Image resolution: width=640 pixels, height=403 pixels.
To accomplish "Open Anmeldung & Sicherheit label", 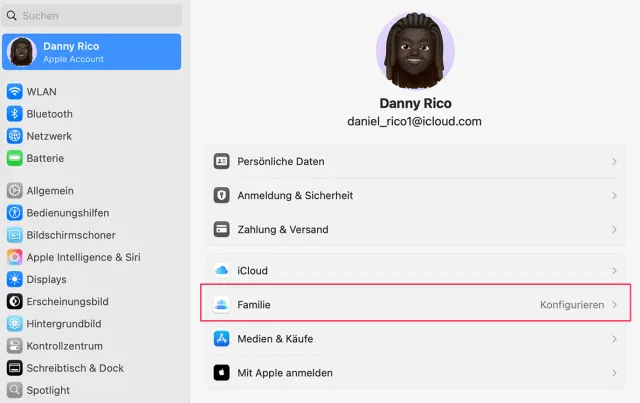I will tap(295, 196).
